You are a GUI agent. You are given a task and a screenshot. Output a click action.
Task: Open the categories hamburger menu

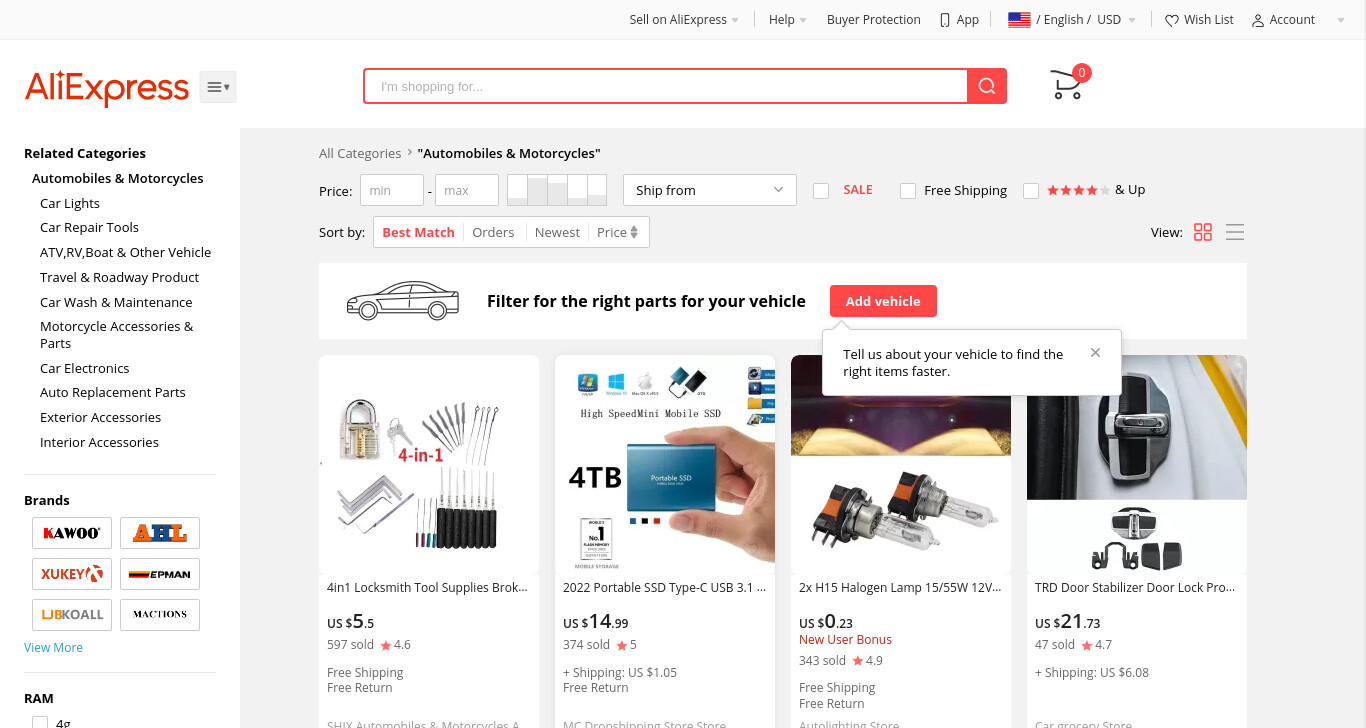click(218, 87)
